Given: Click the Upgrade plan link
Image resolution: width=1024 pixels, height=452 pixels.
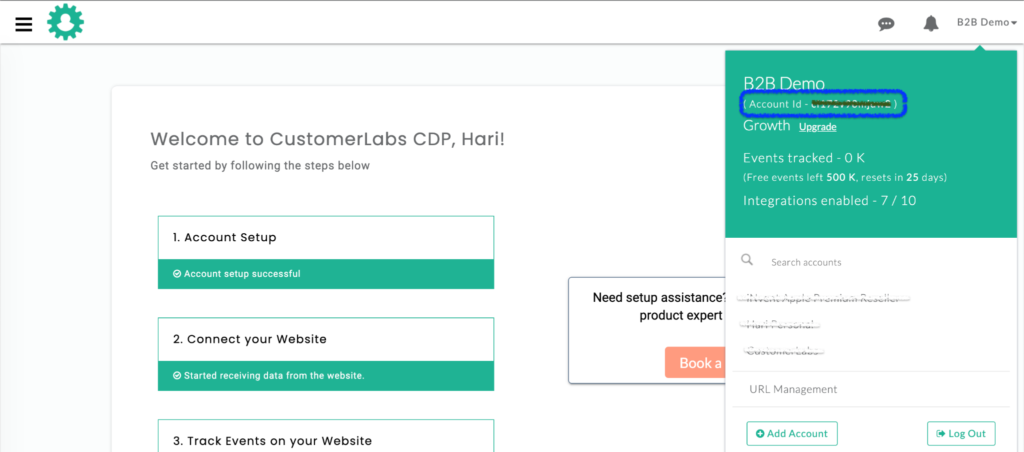Looking at the screenshot, I should [x=818, y=127].
